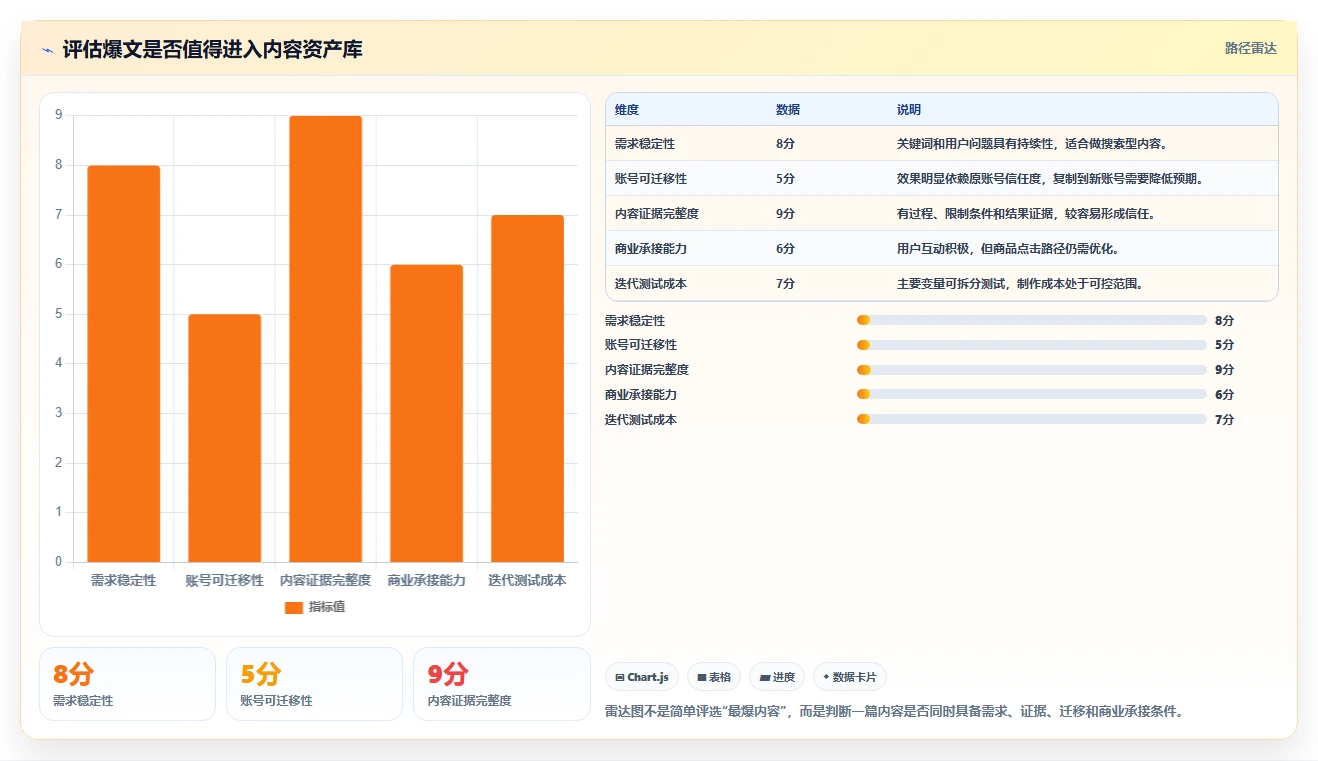
Task: Click the 商业承接能力 bar in chart
Action: pyautogui.click(x=426, y=413)
